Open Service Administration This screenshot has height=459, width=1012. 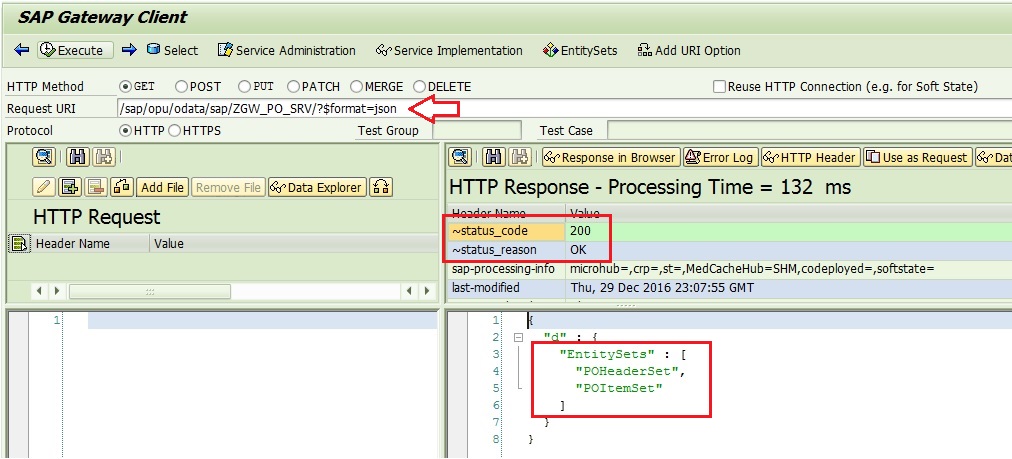[x=287, y=50]
